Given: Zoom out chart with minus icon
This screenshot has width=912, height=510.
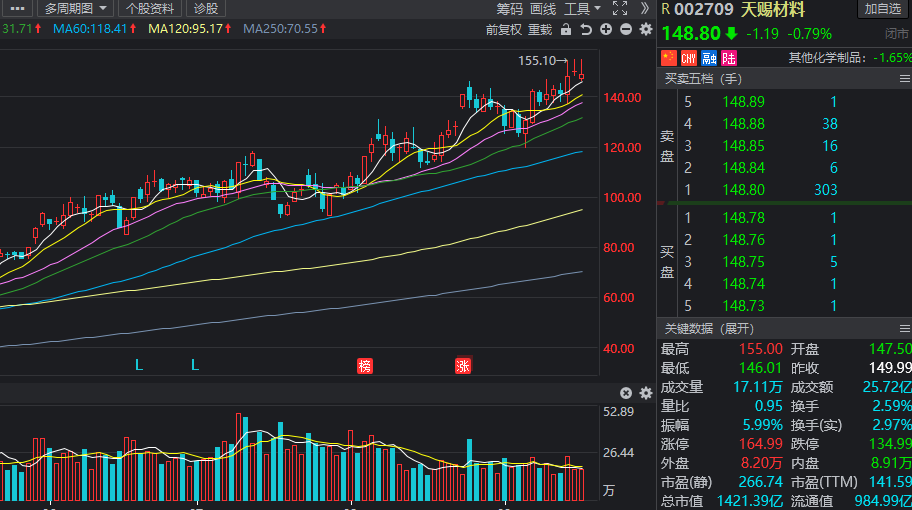Looking at the screenshot, I should click(626, 29).
